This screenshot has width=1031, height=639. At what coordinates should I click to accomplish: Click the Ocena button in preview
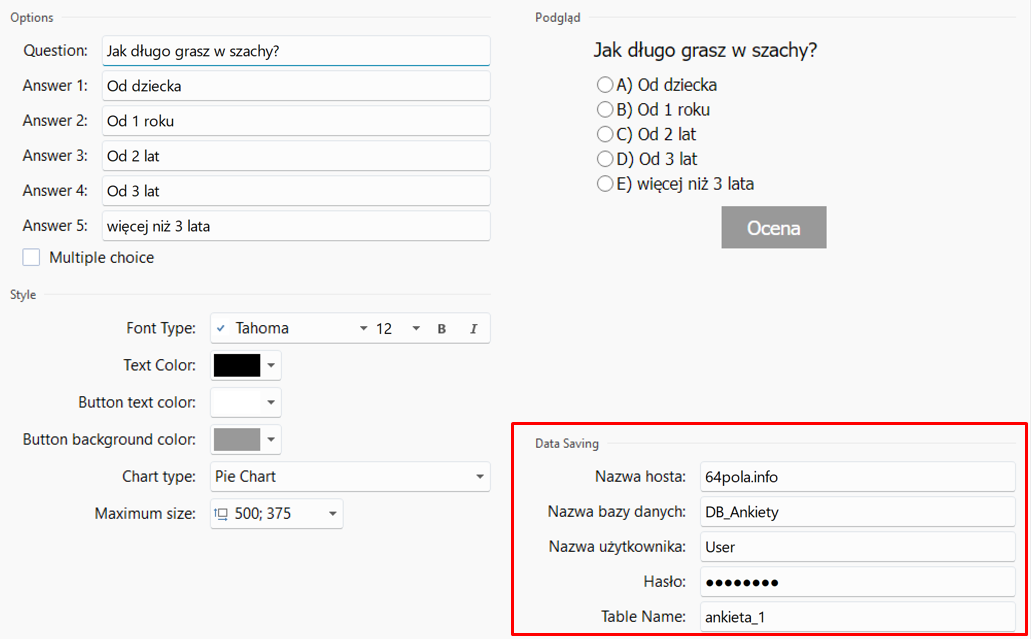[x=774, y=227]
